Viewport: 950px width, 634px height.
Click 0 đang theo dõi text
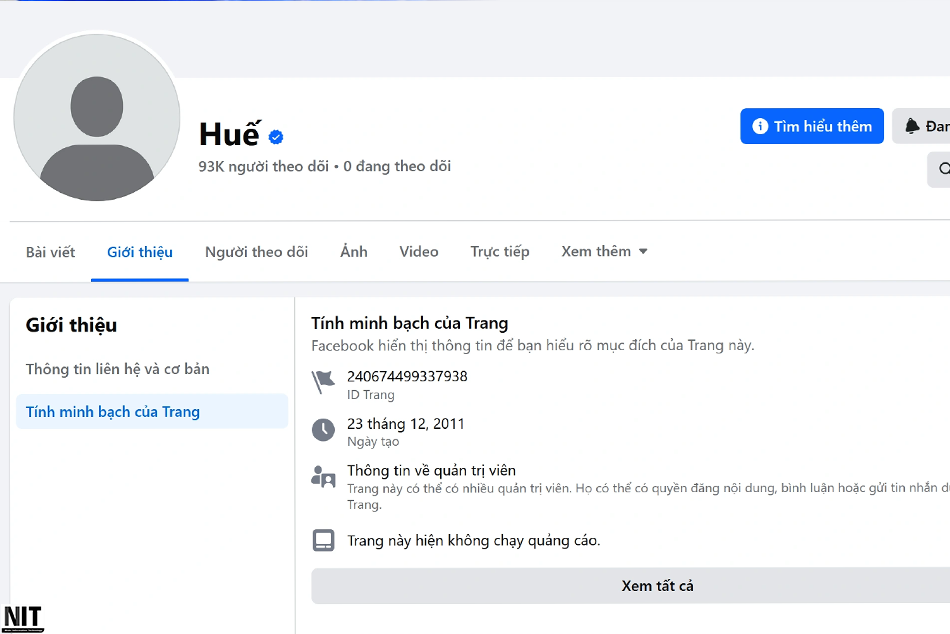[x=397, y=167]
